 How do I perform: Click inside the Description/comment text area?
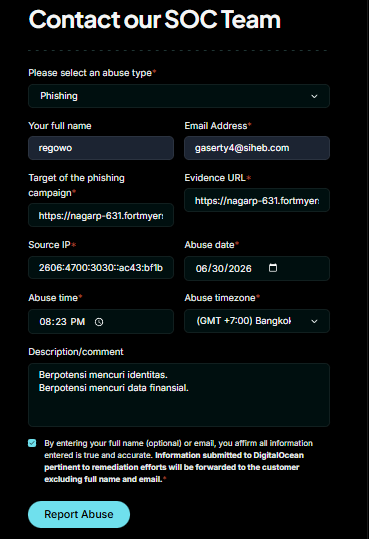(x=179, y=395)
